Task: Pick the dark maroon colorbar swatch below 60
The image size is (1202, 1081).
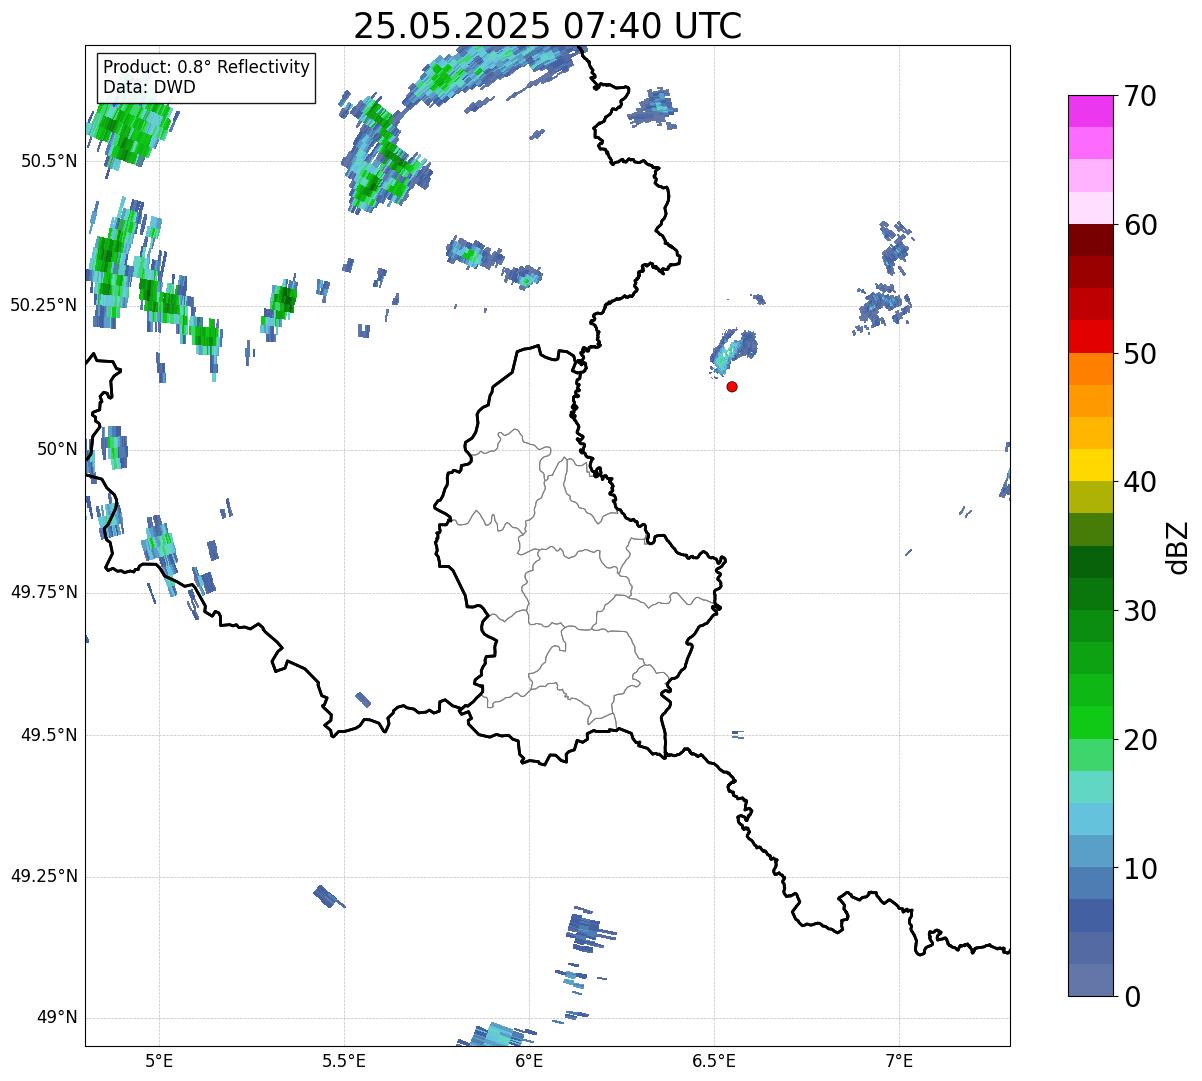Action: (x=1091, y=240)
